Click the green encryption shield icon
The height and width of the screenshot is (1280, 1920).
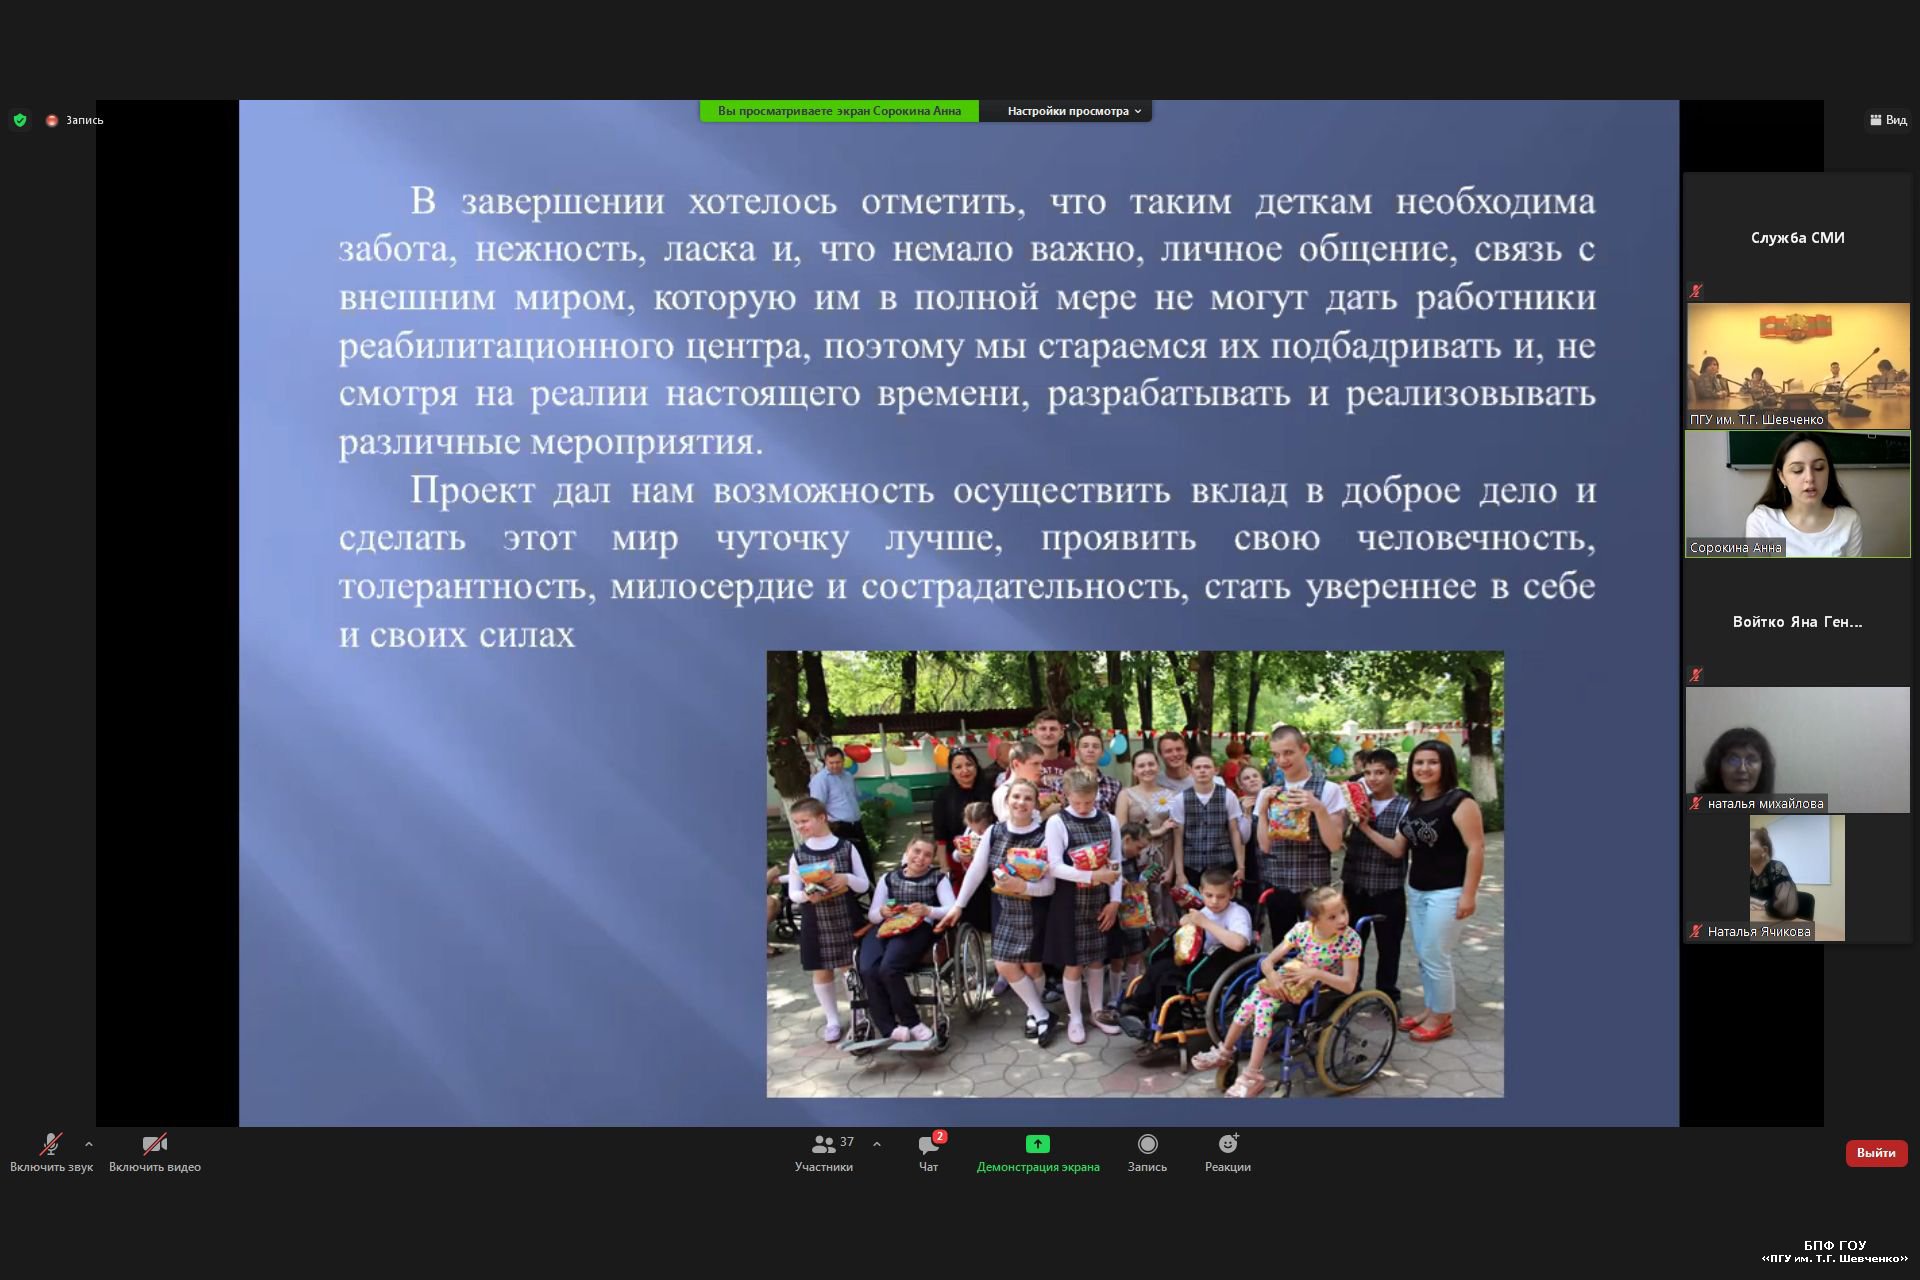[20, 120]
